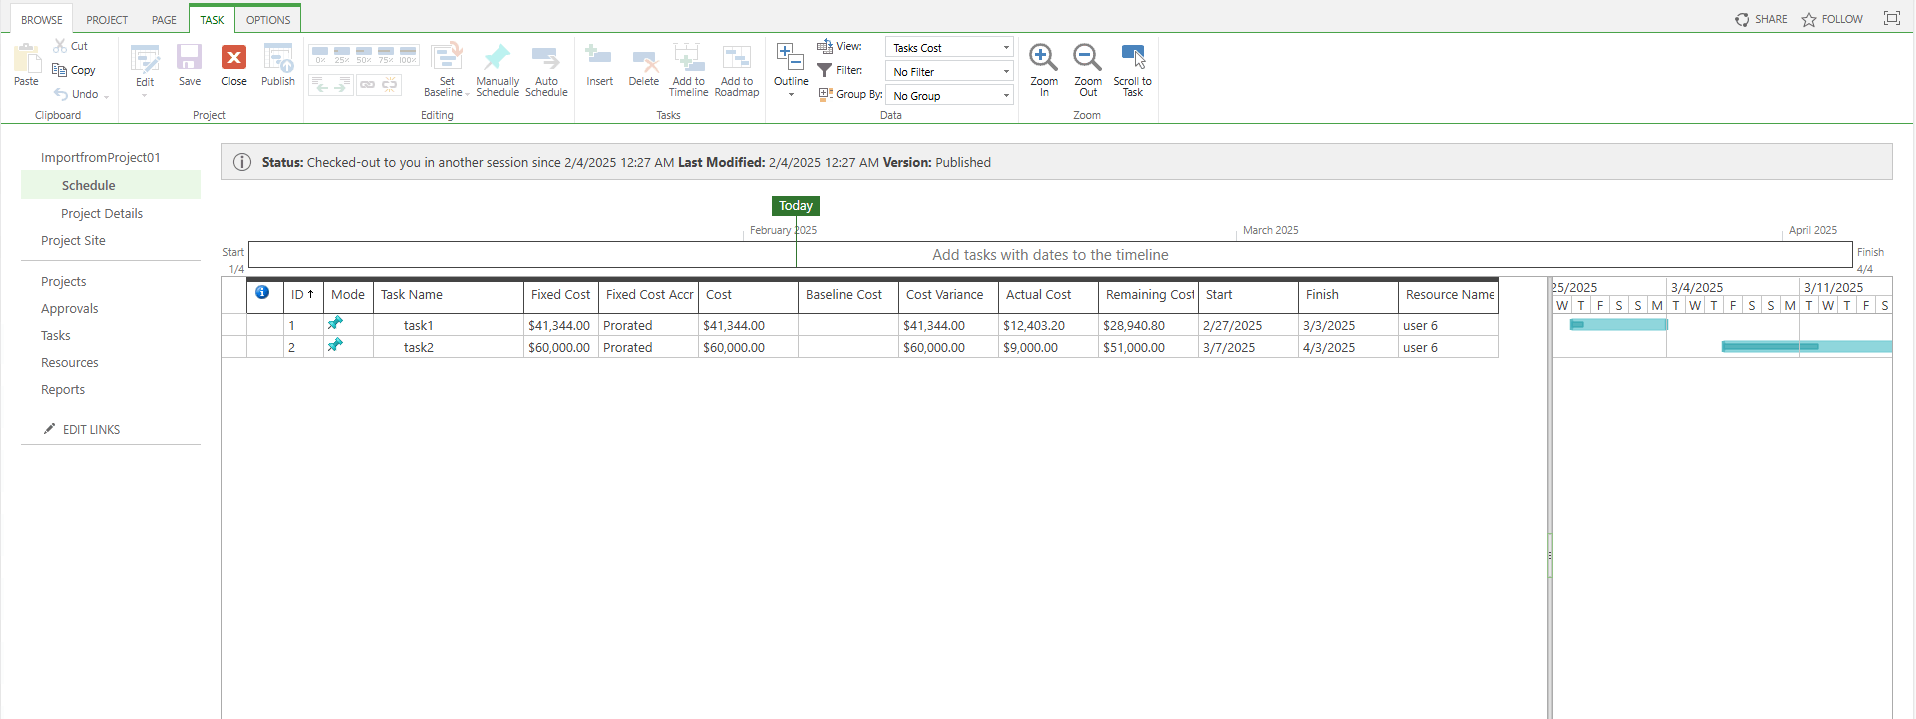Click the Link tasks chain icon
Viewport: 1916px width, 719px height.
367,85
